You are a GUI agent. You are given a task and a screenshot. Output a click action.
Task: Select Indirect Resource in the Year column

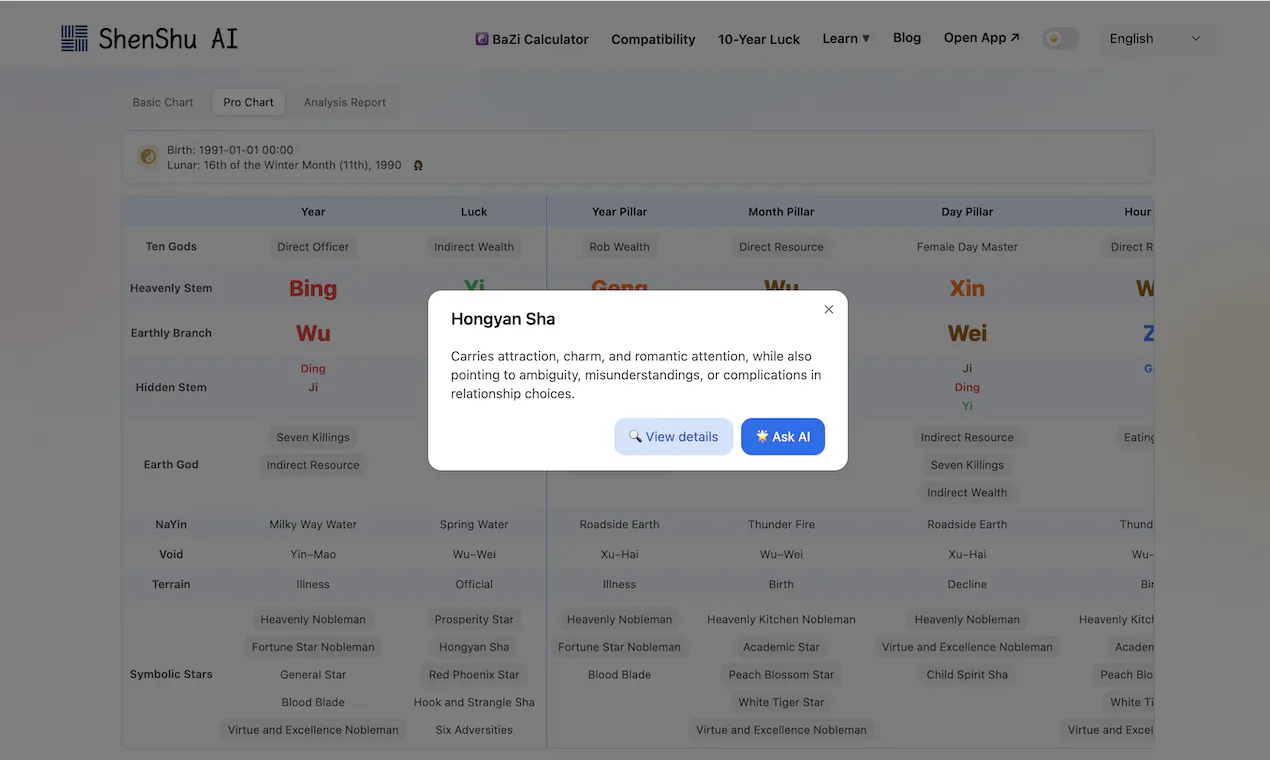[x=313, y=465]
